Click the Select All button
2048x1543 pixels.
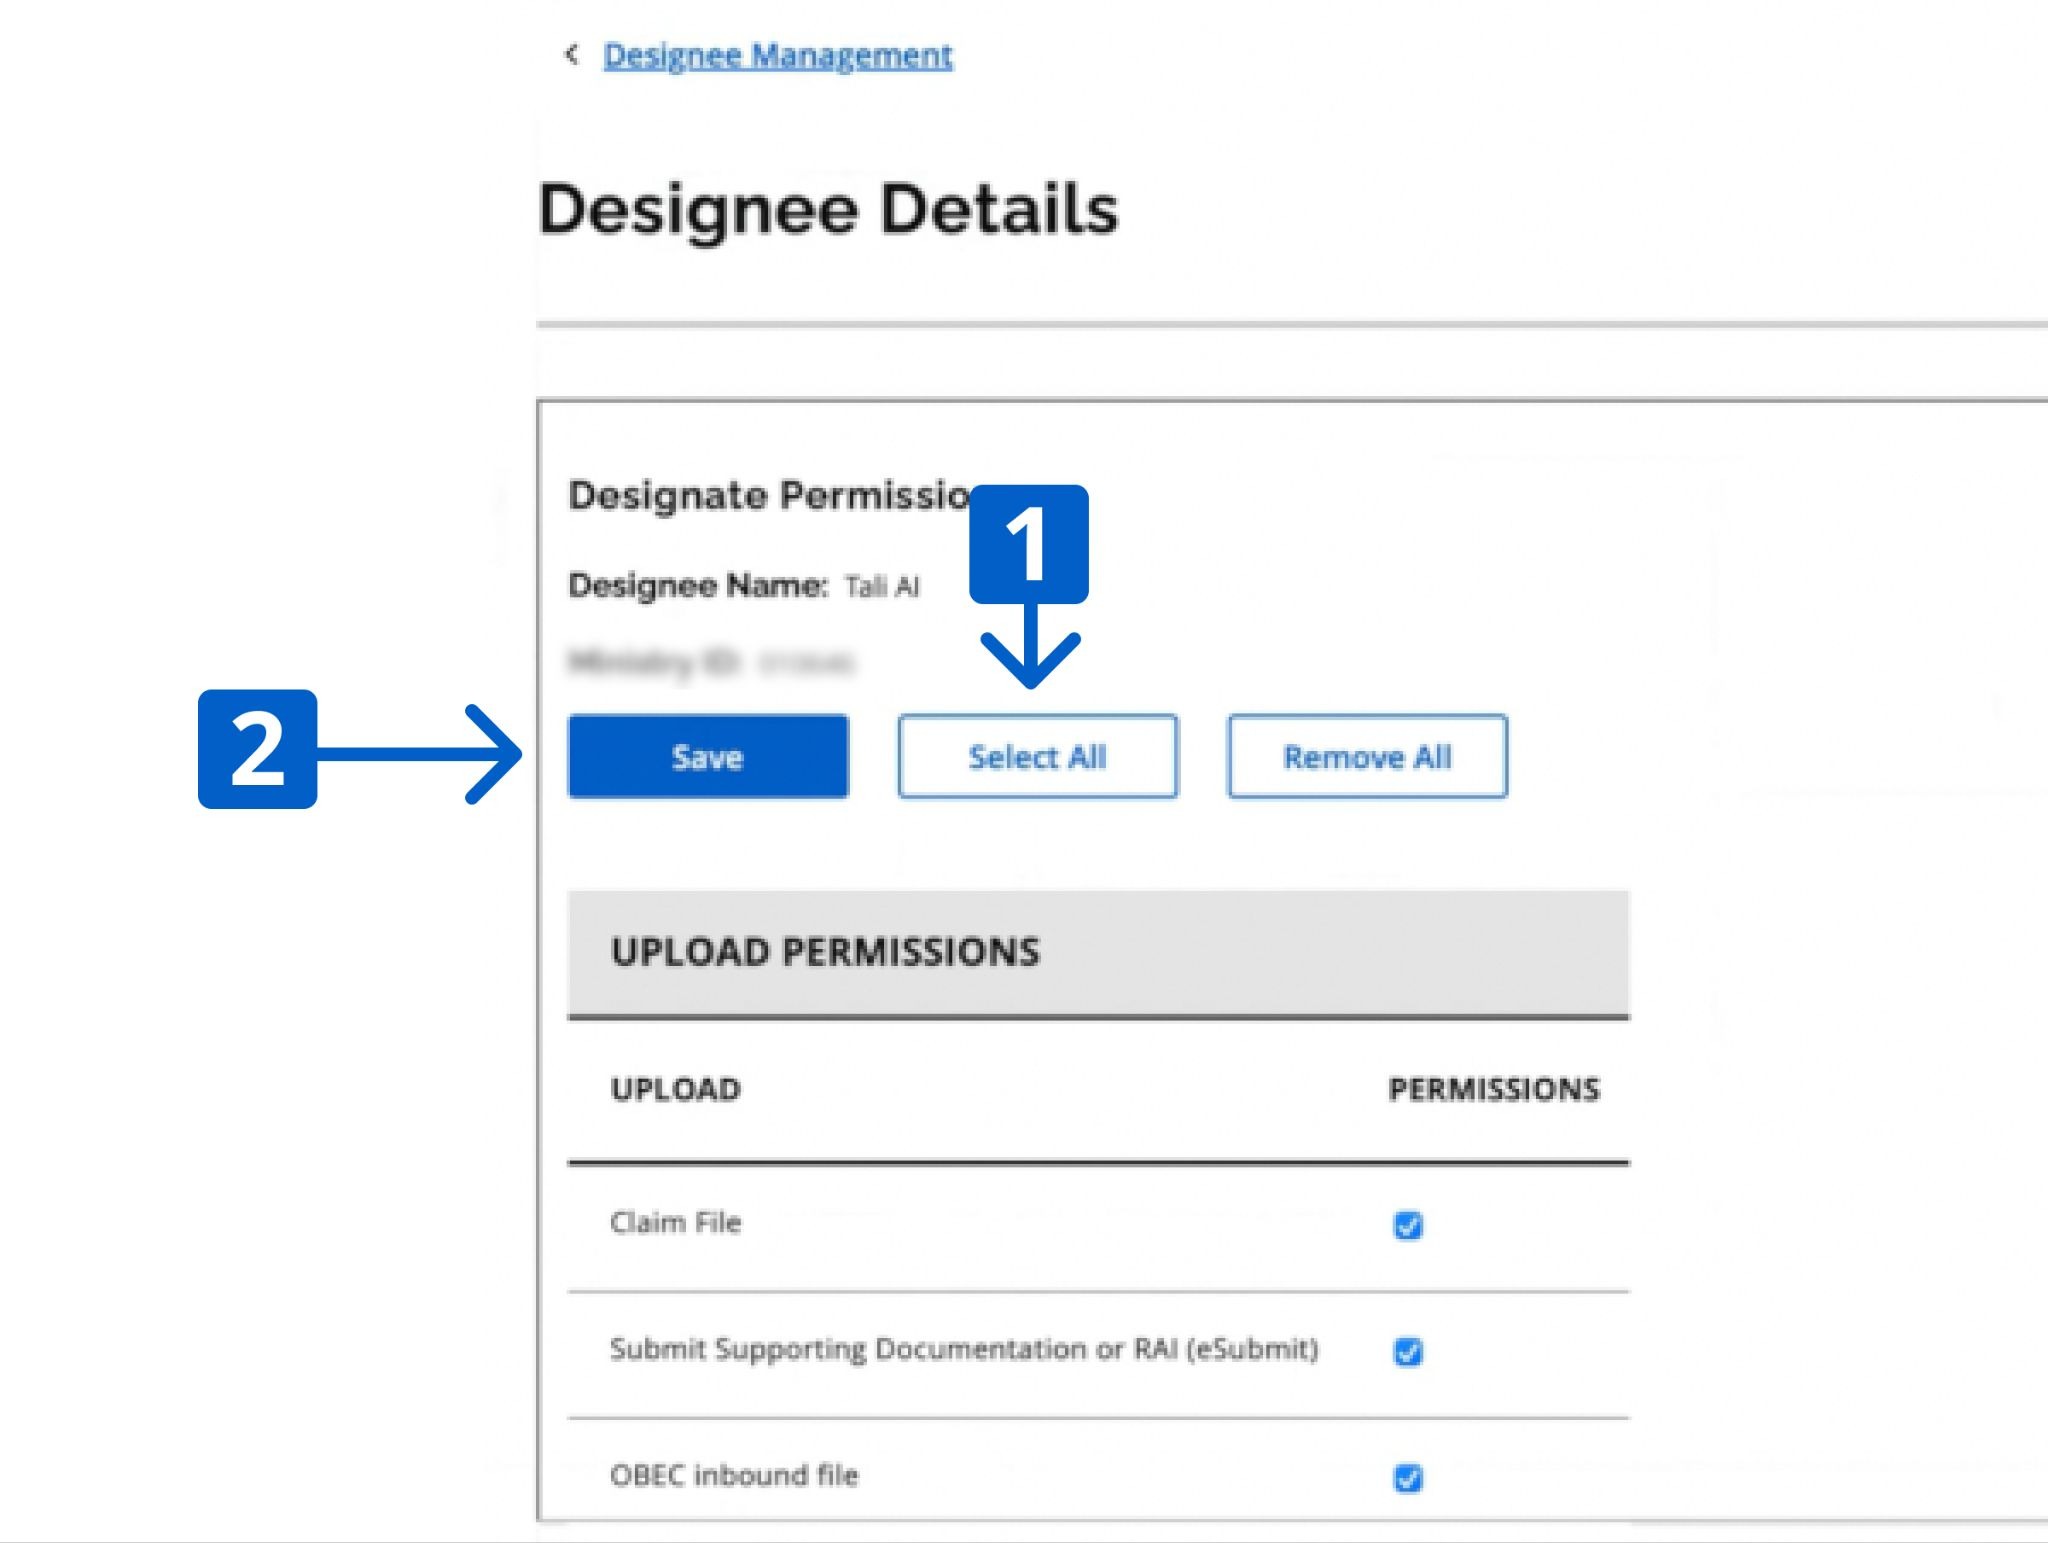pyautogui.click(x=1037, y=757)
